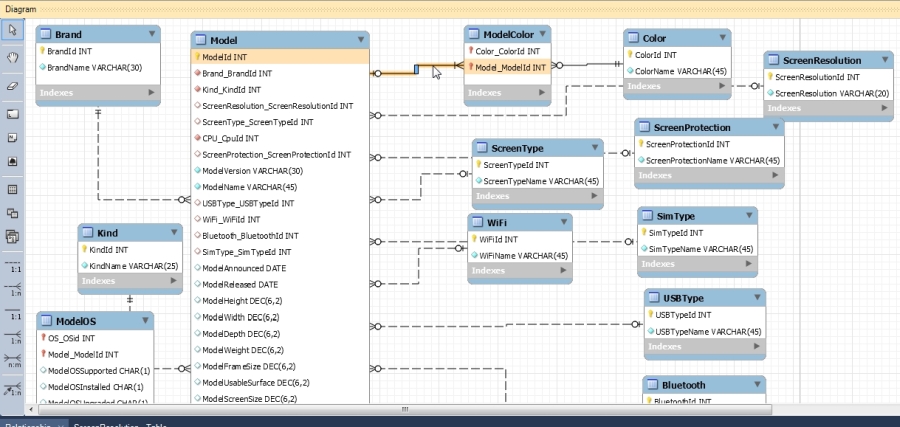
Task: Collapse the Brand table with its arrow
Action: click(152, 34)
